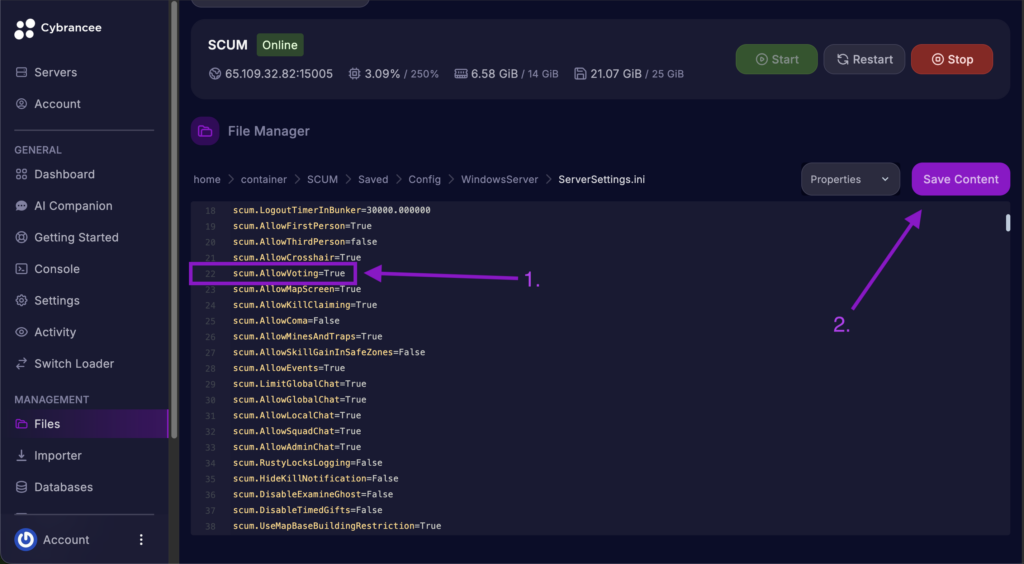
Task: Click the Activity eye icon
Action: coord(22,332)
